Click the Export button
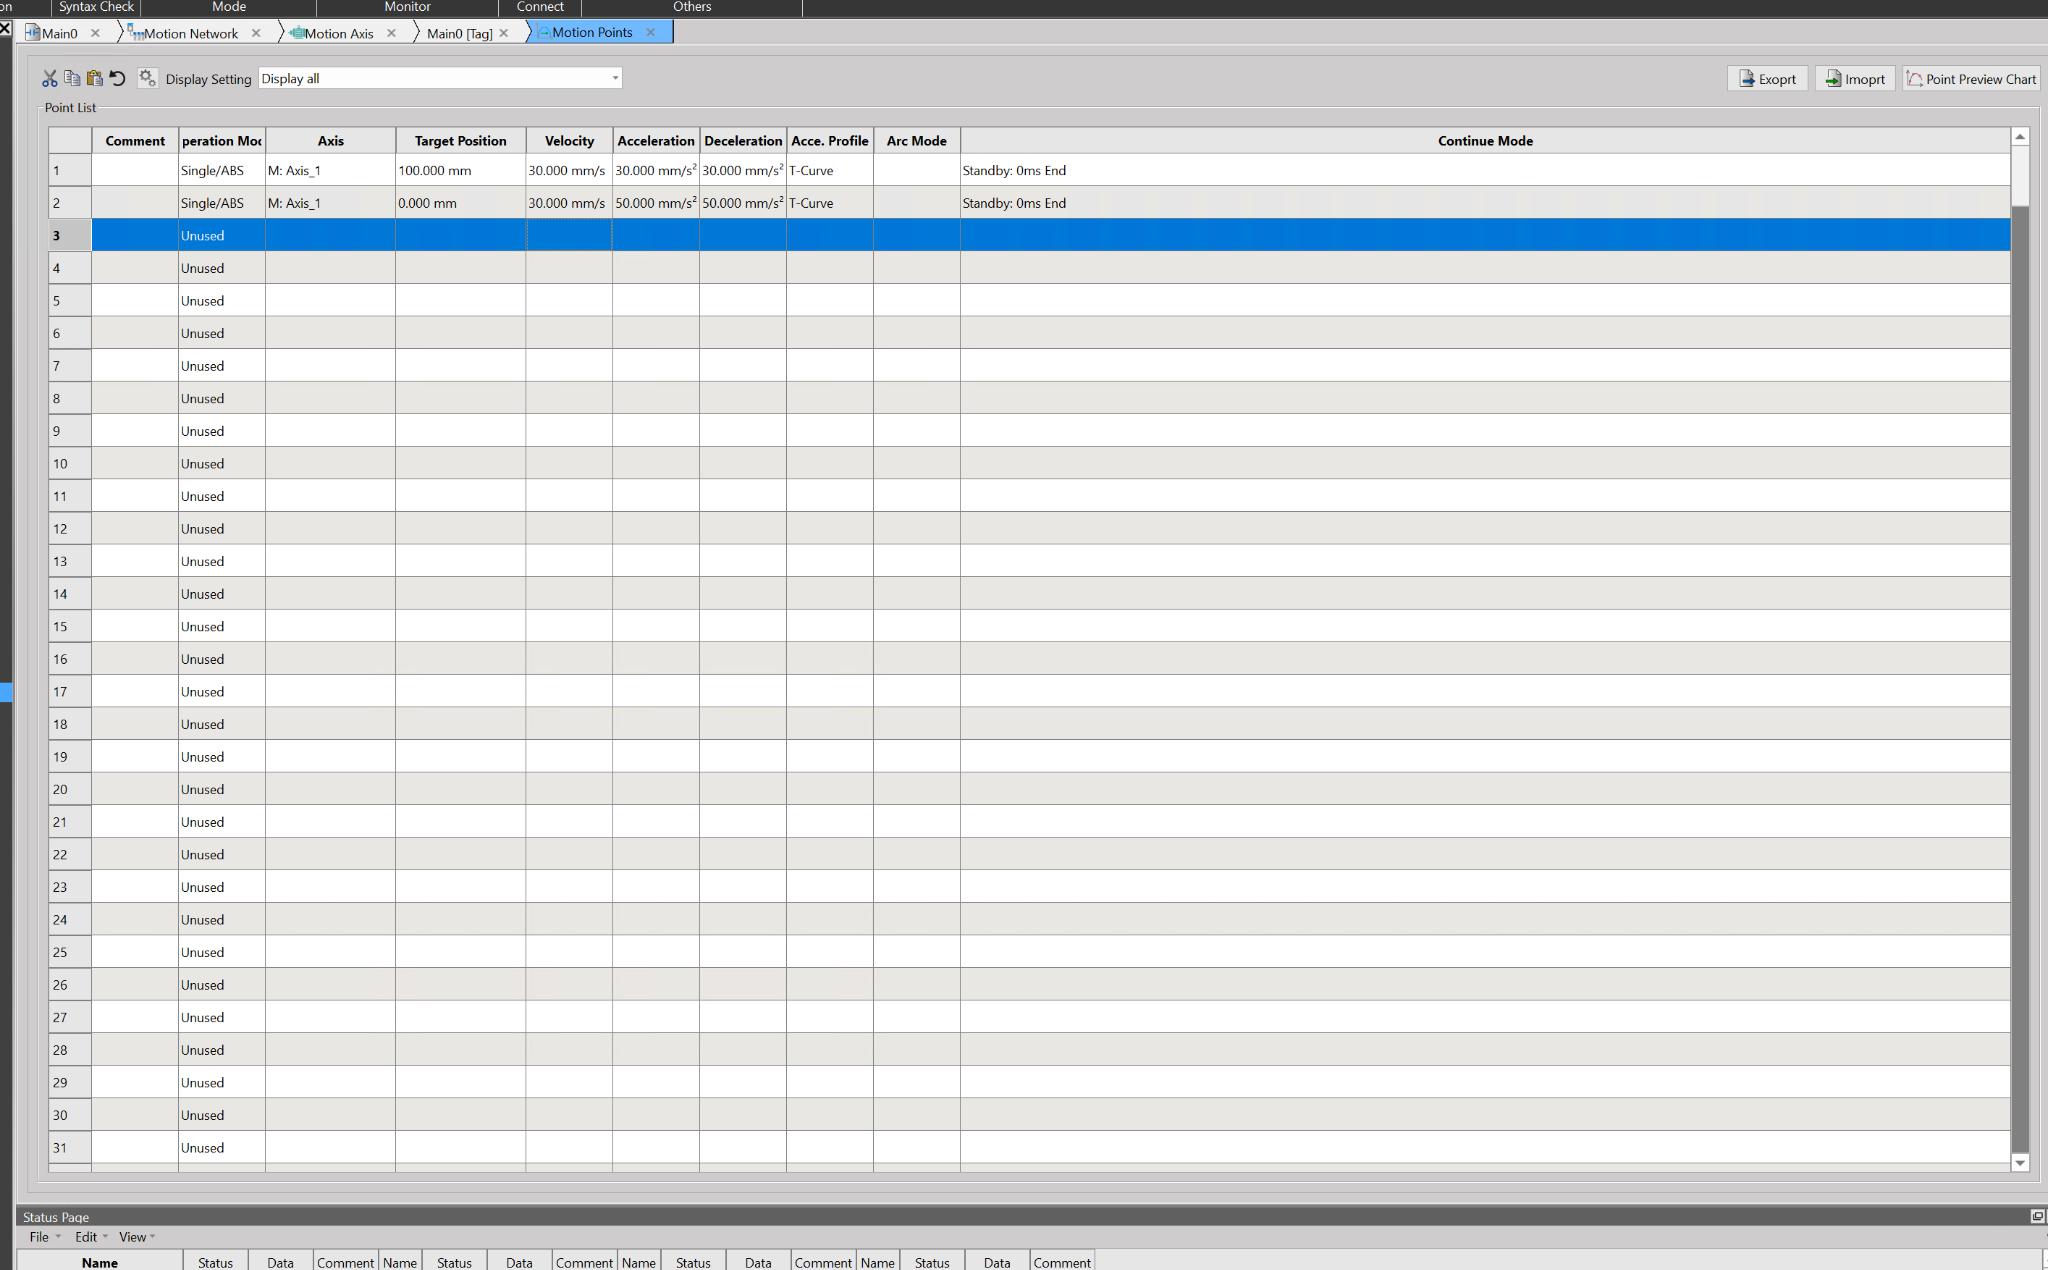2048x1270 pixels. (1767, 79)
